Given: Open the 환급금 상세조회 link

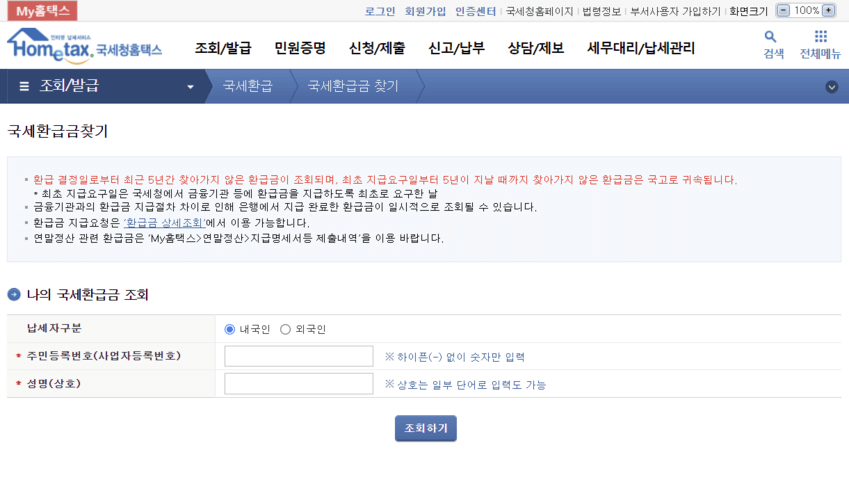Looking at the screenshot, I should 165,223.
